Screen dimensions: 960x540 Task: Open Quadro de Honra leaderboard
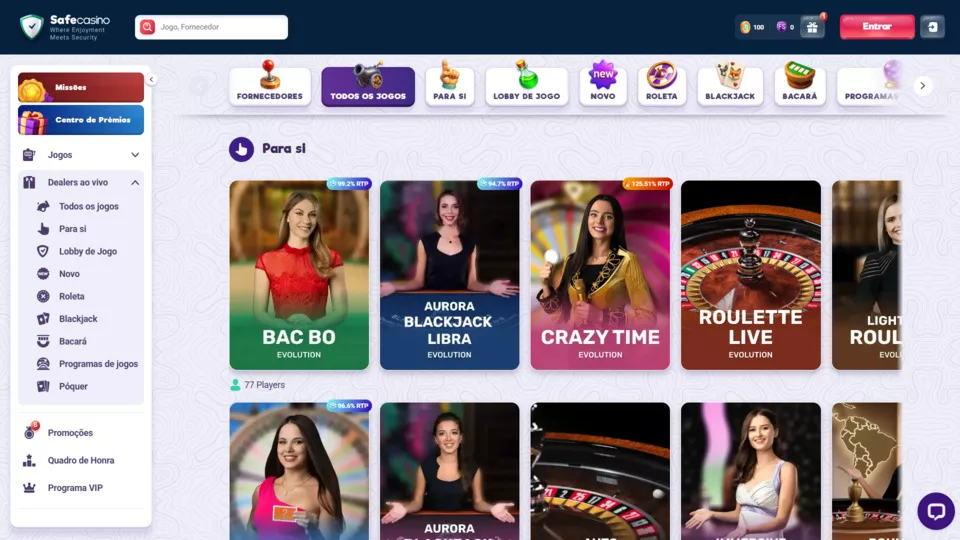(x=81, y=460)
